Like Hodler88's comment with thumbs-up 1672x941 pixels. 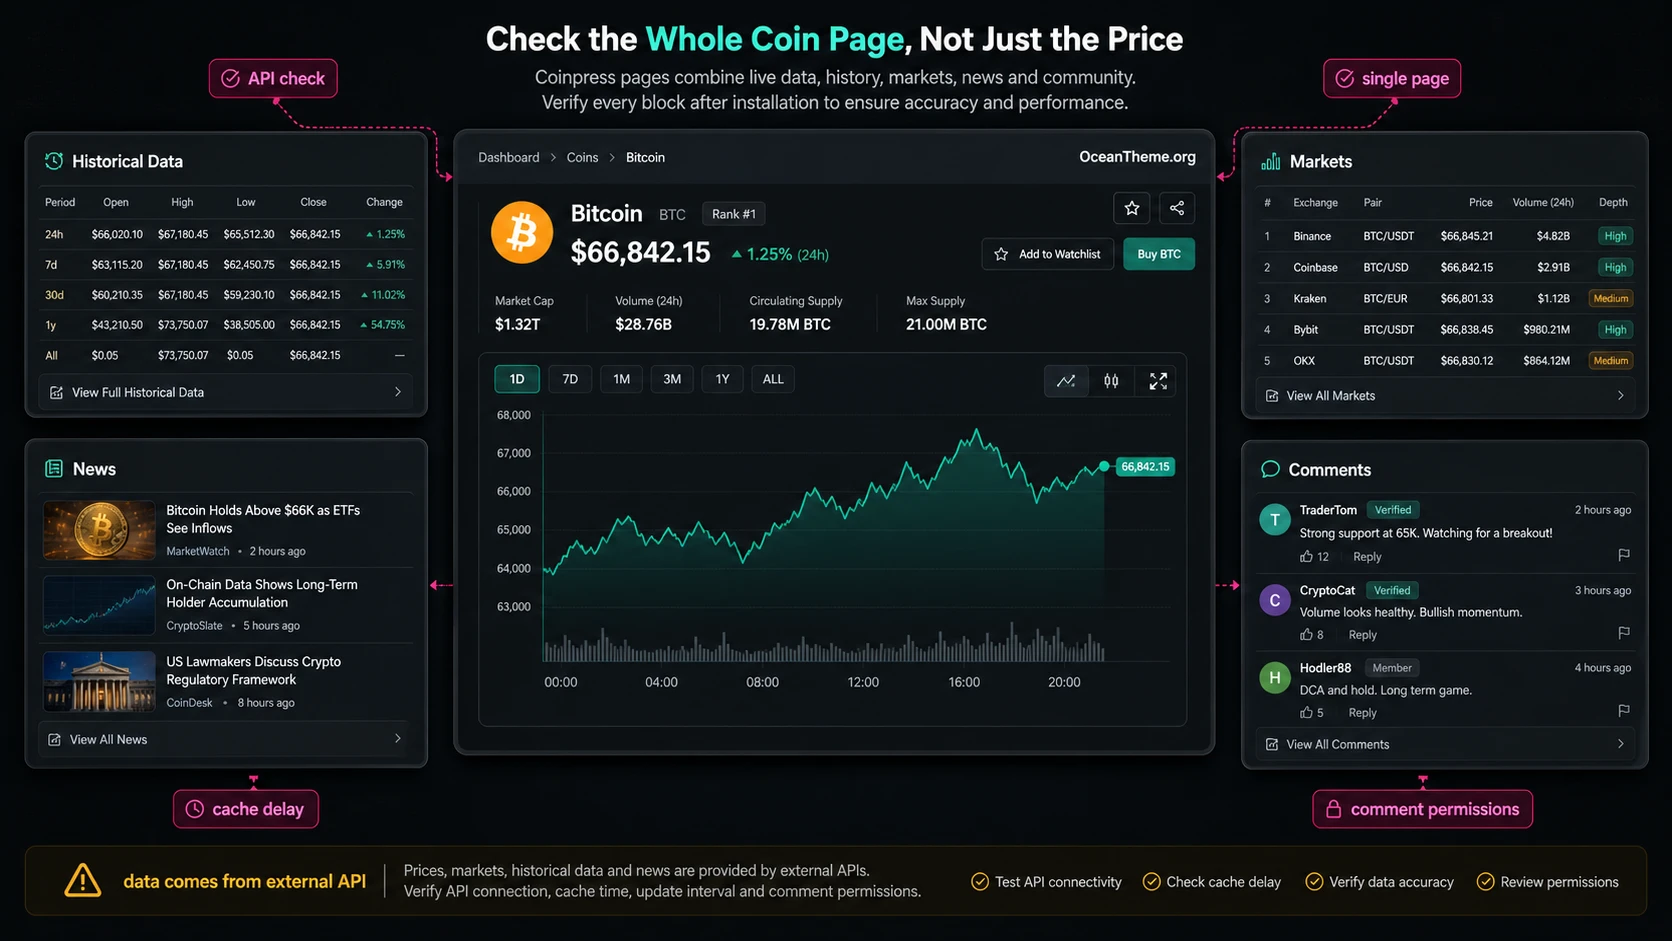click(x=1306, y=713)
